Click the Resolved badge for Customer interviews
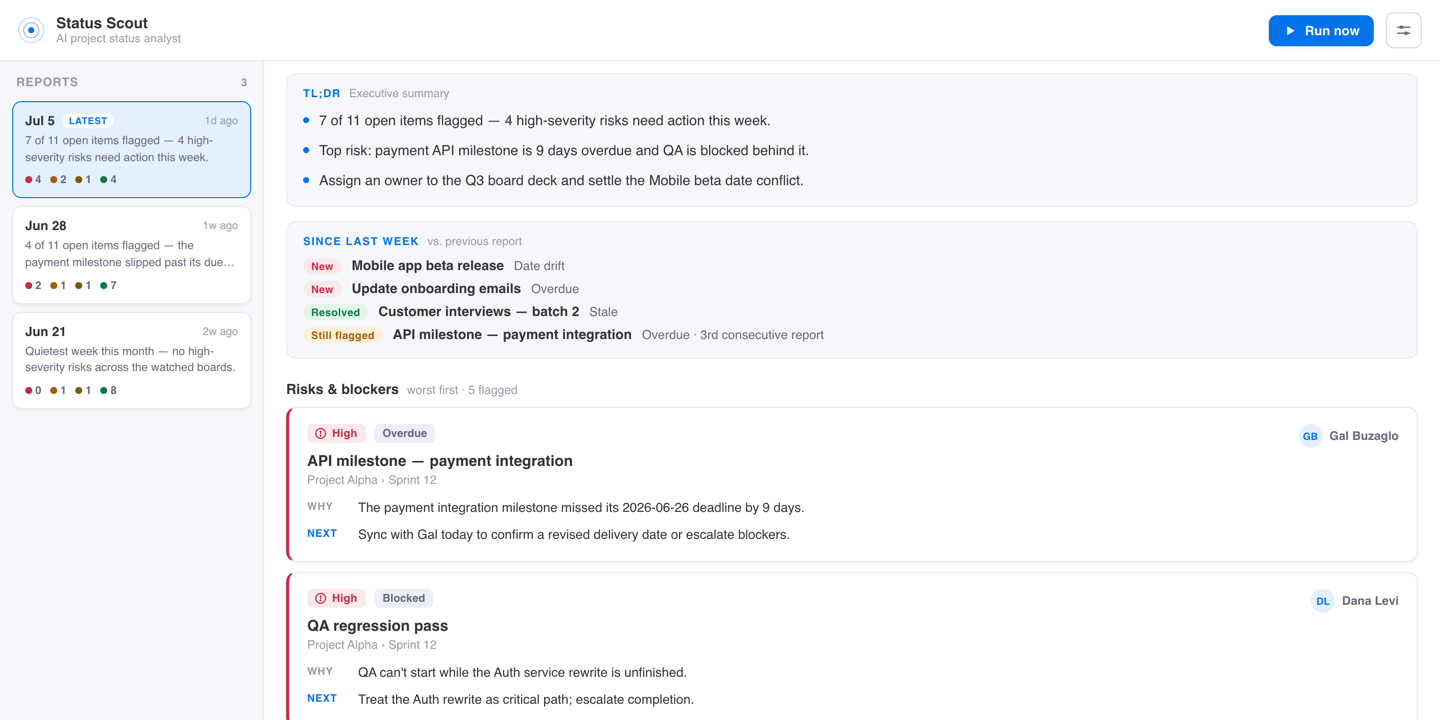1440x720 pixels. (x=335, y=312)
